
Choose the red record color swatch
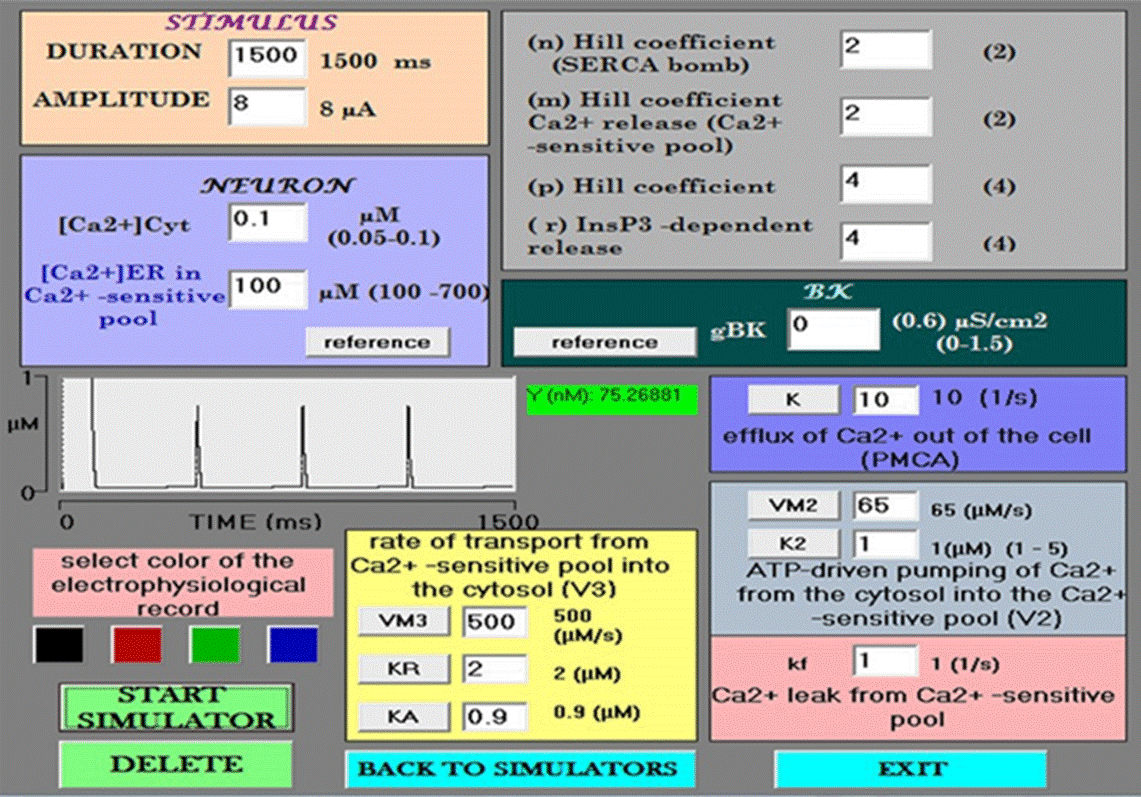[136, 644]
